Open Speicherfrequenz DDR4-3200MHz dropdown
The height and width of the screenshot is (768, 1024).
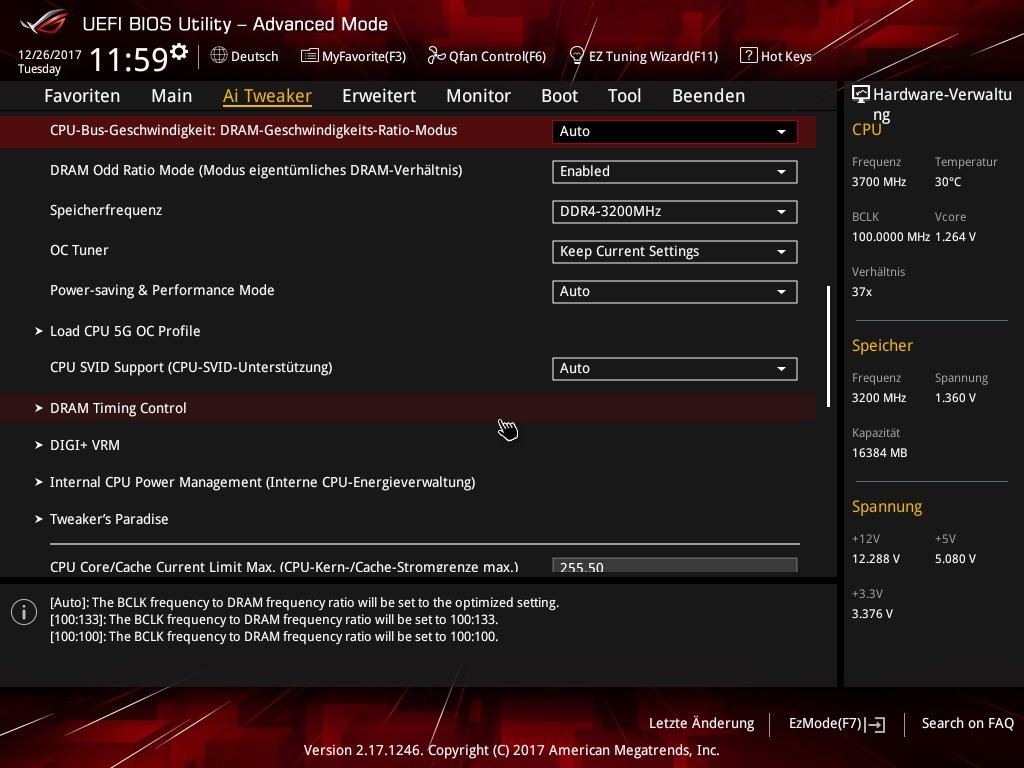click(674, 212)
